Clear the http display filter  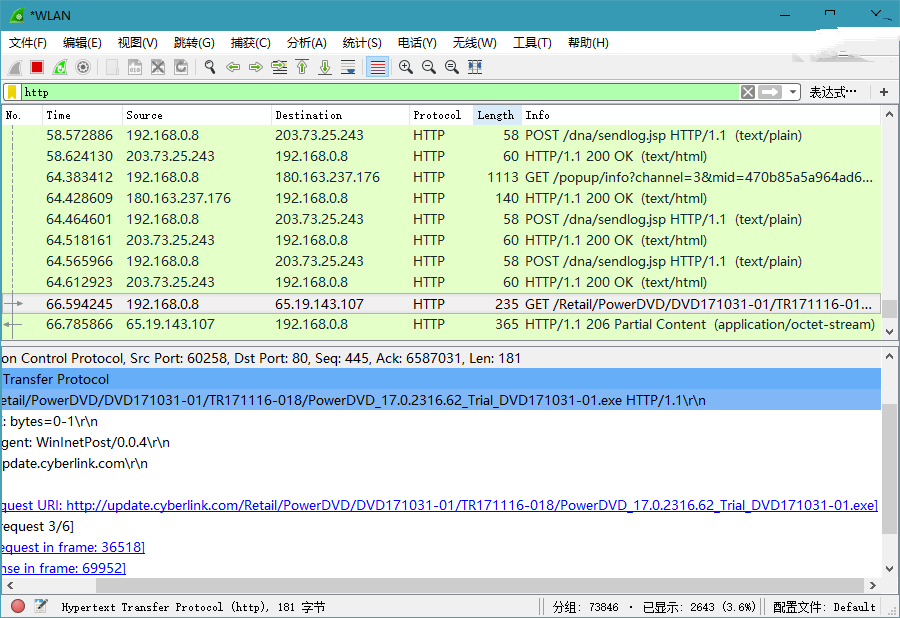[748, 92]
